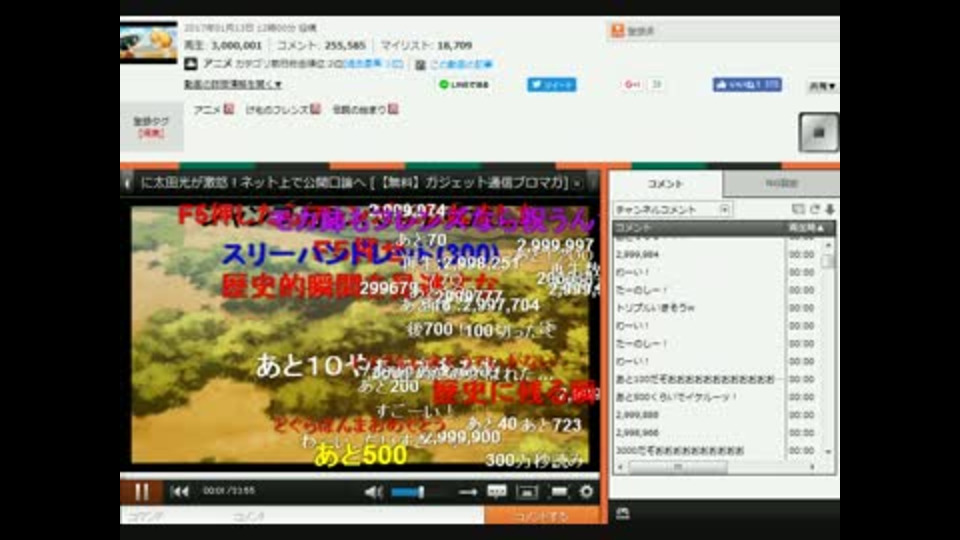Sort by the コメント column header

click(699, 227)
